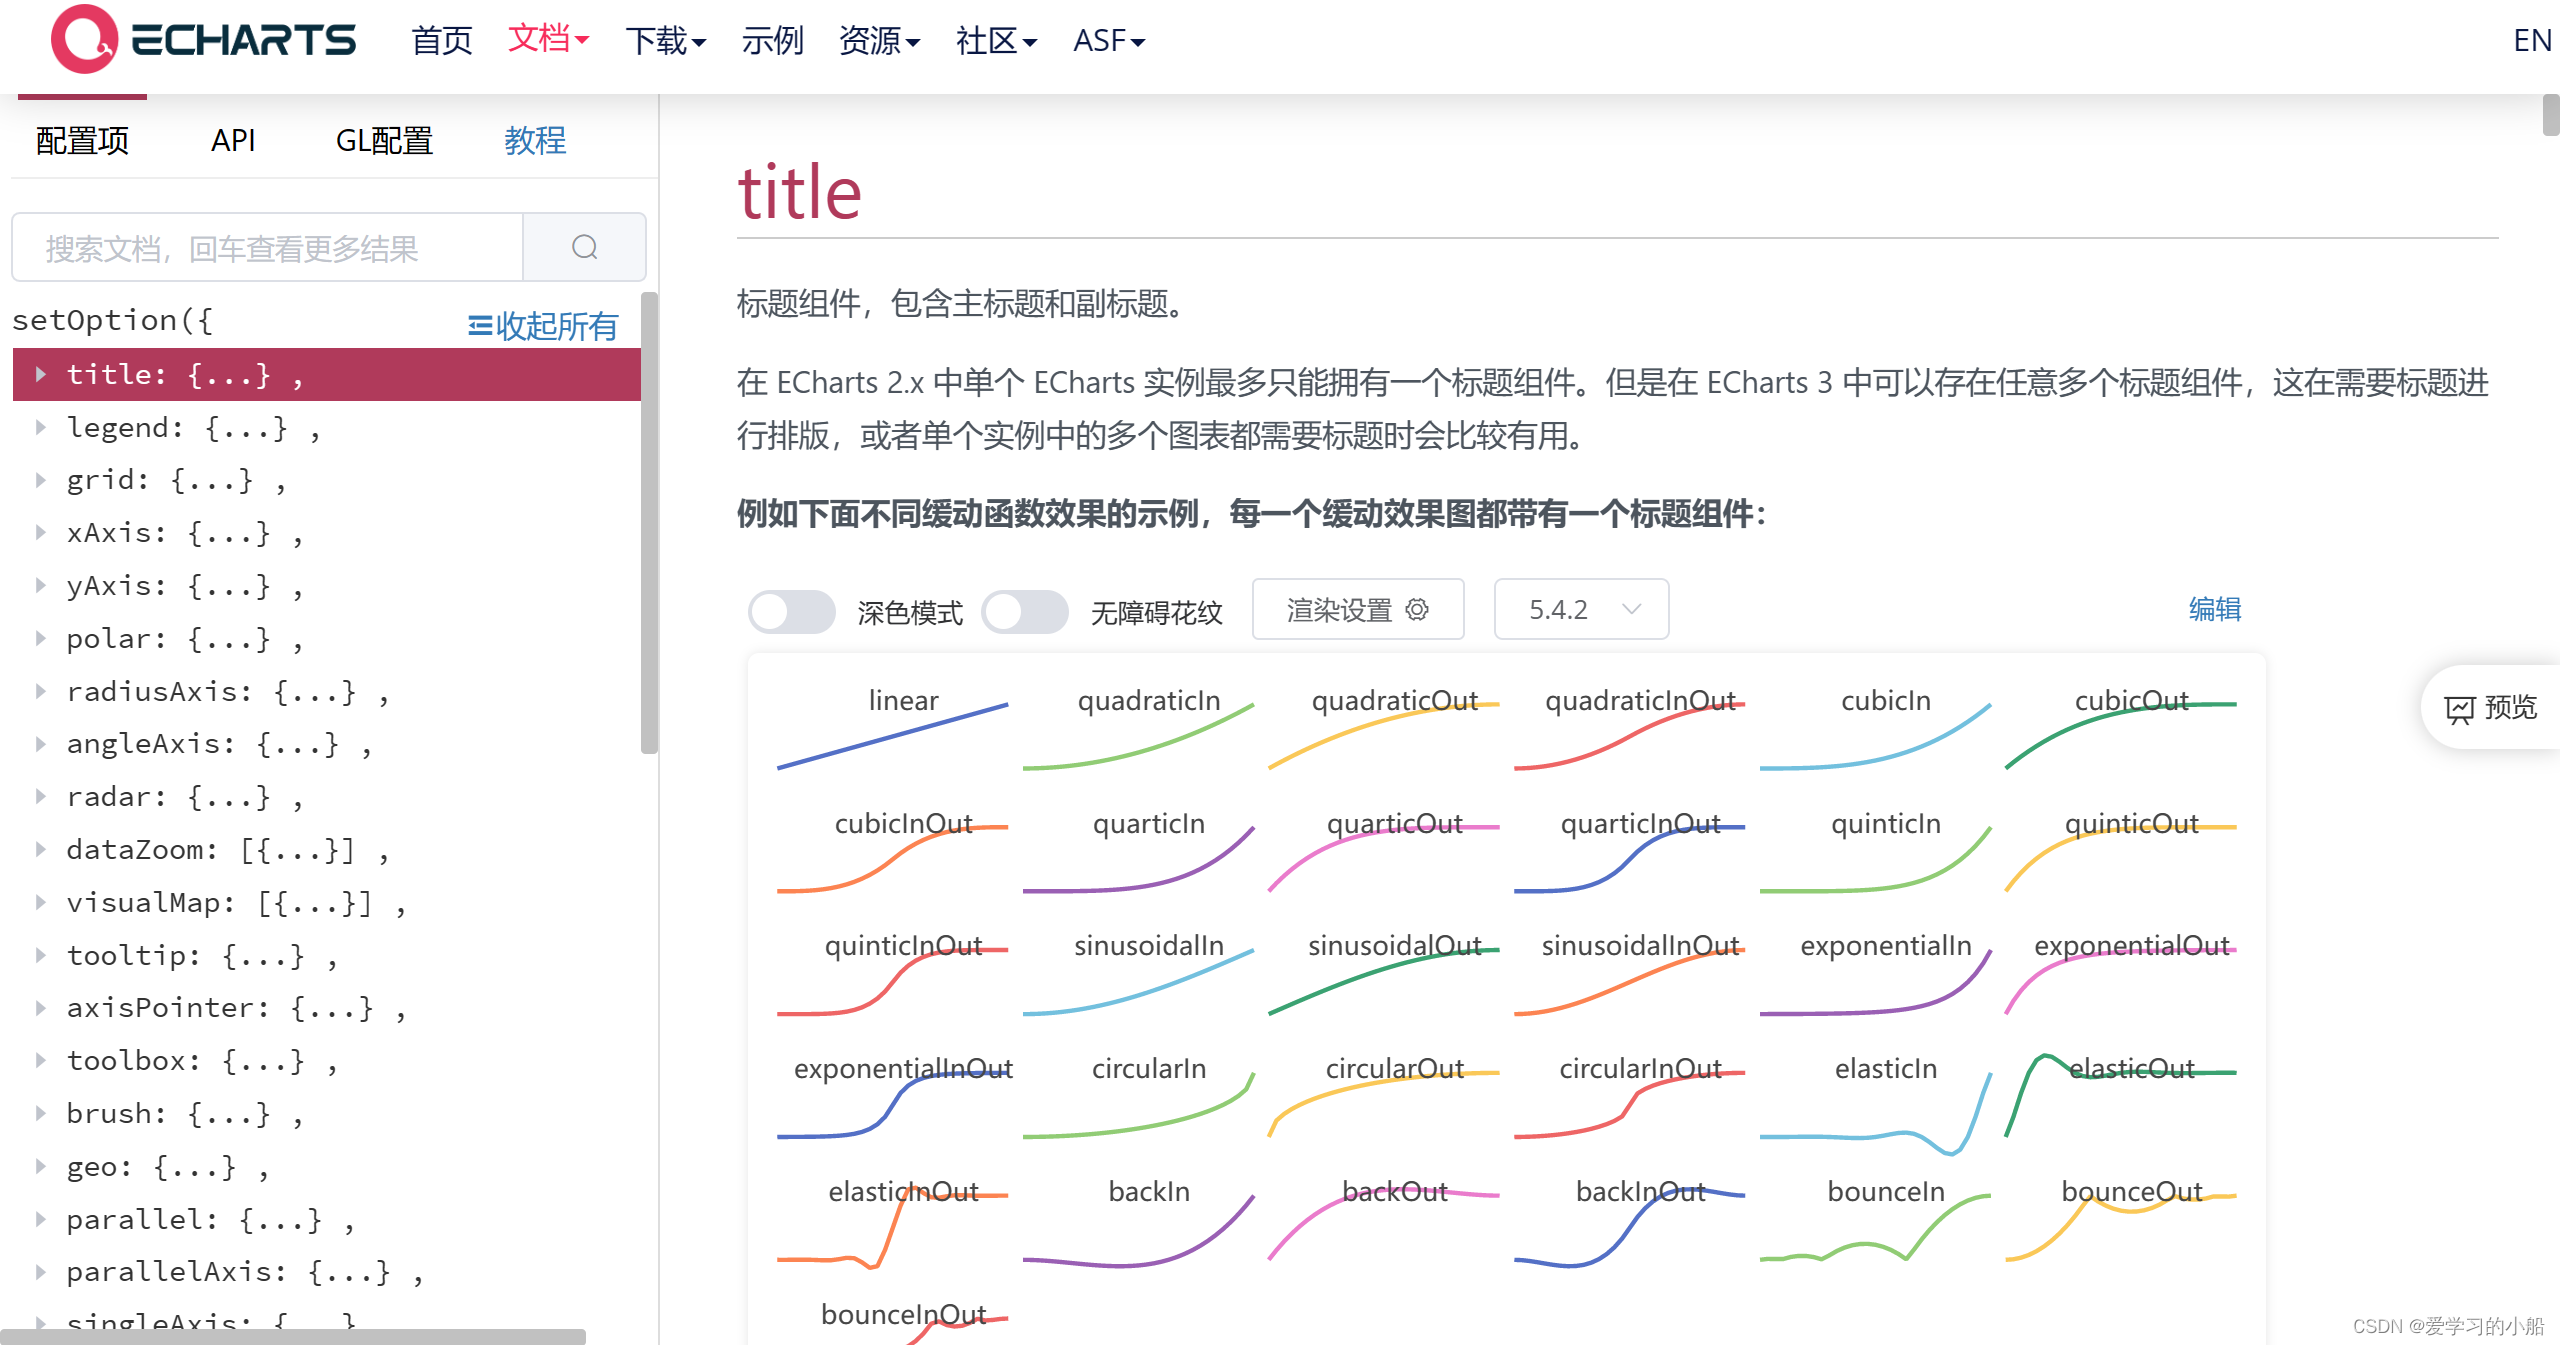Toggle 无障碍花纹 switch
This screenshot has height=1345, width=2560.
1025,611
